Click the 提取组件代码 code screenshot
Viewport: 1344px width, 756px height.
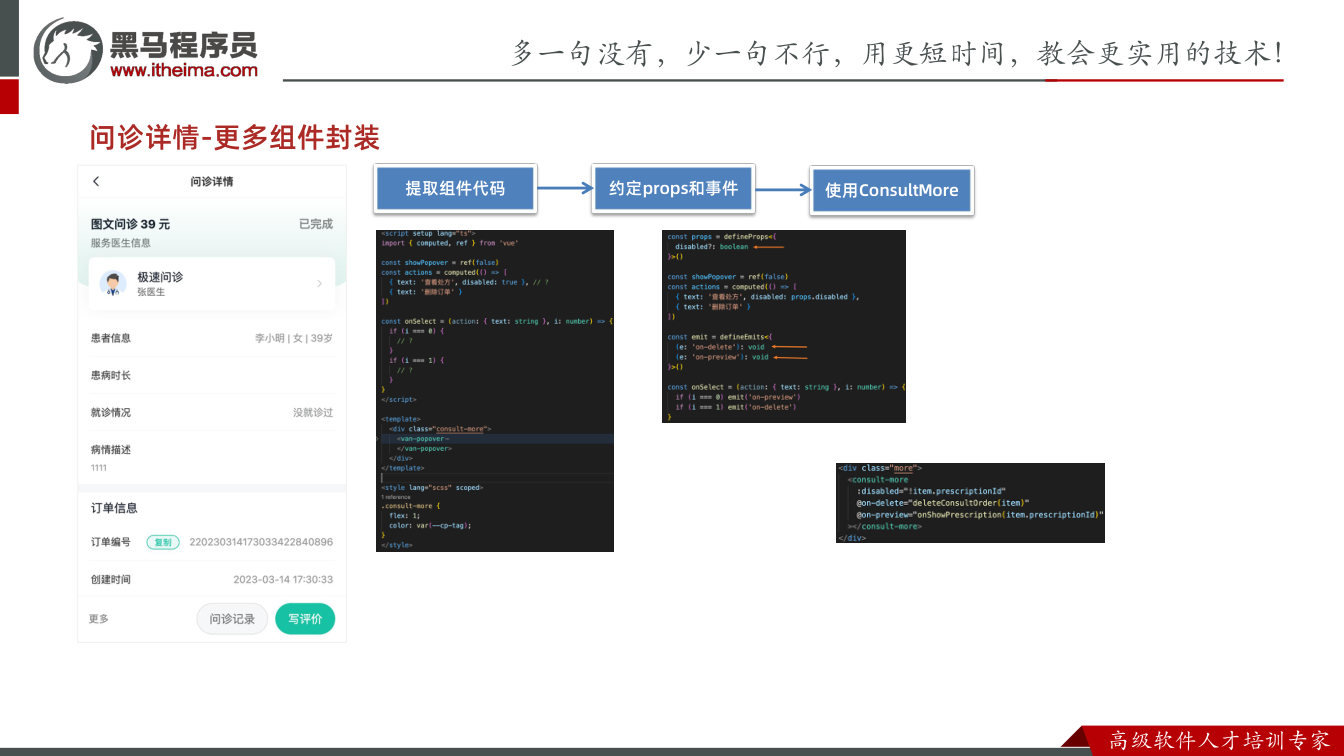(495, 391)
